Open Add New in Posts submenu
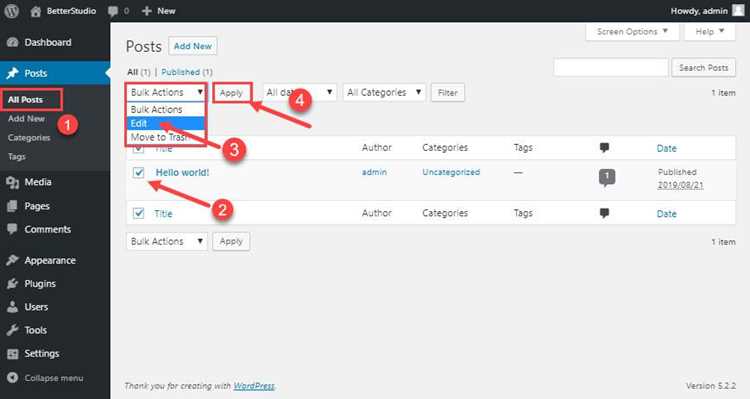 tap(26, 119)
